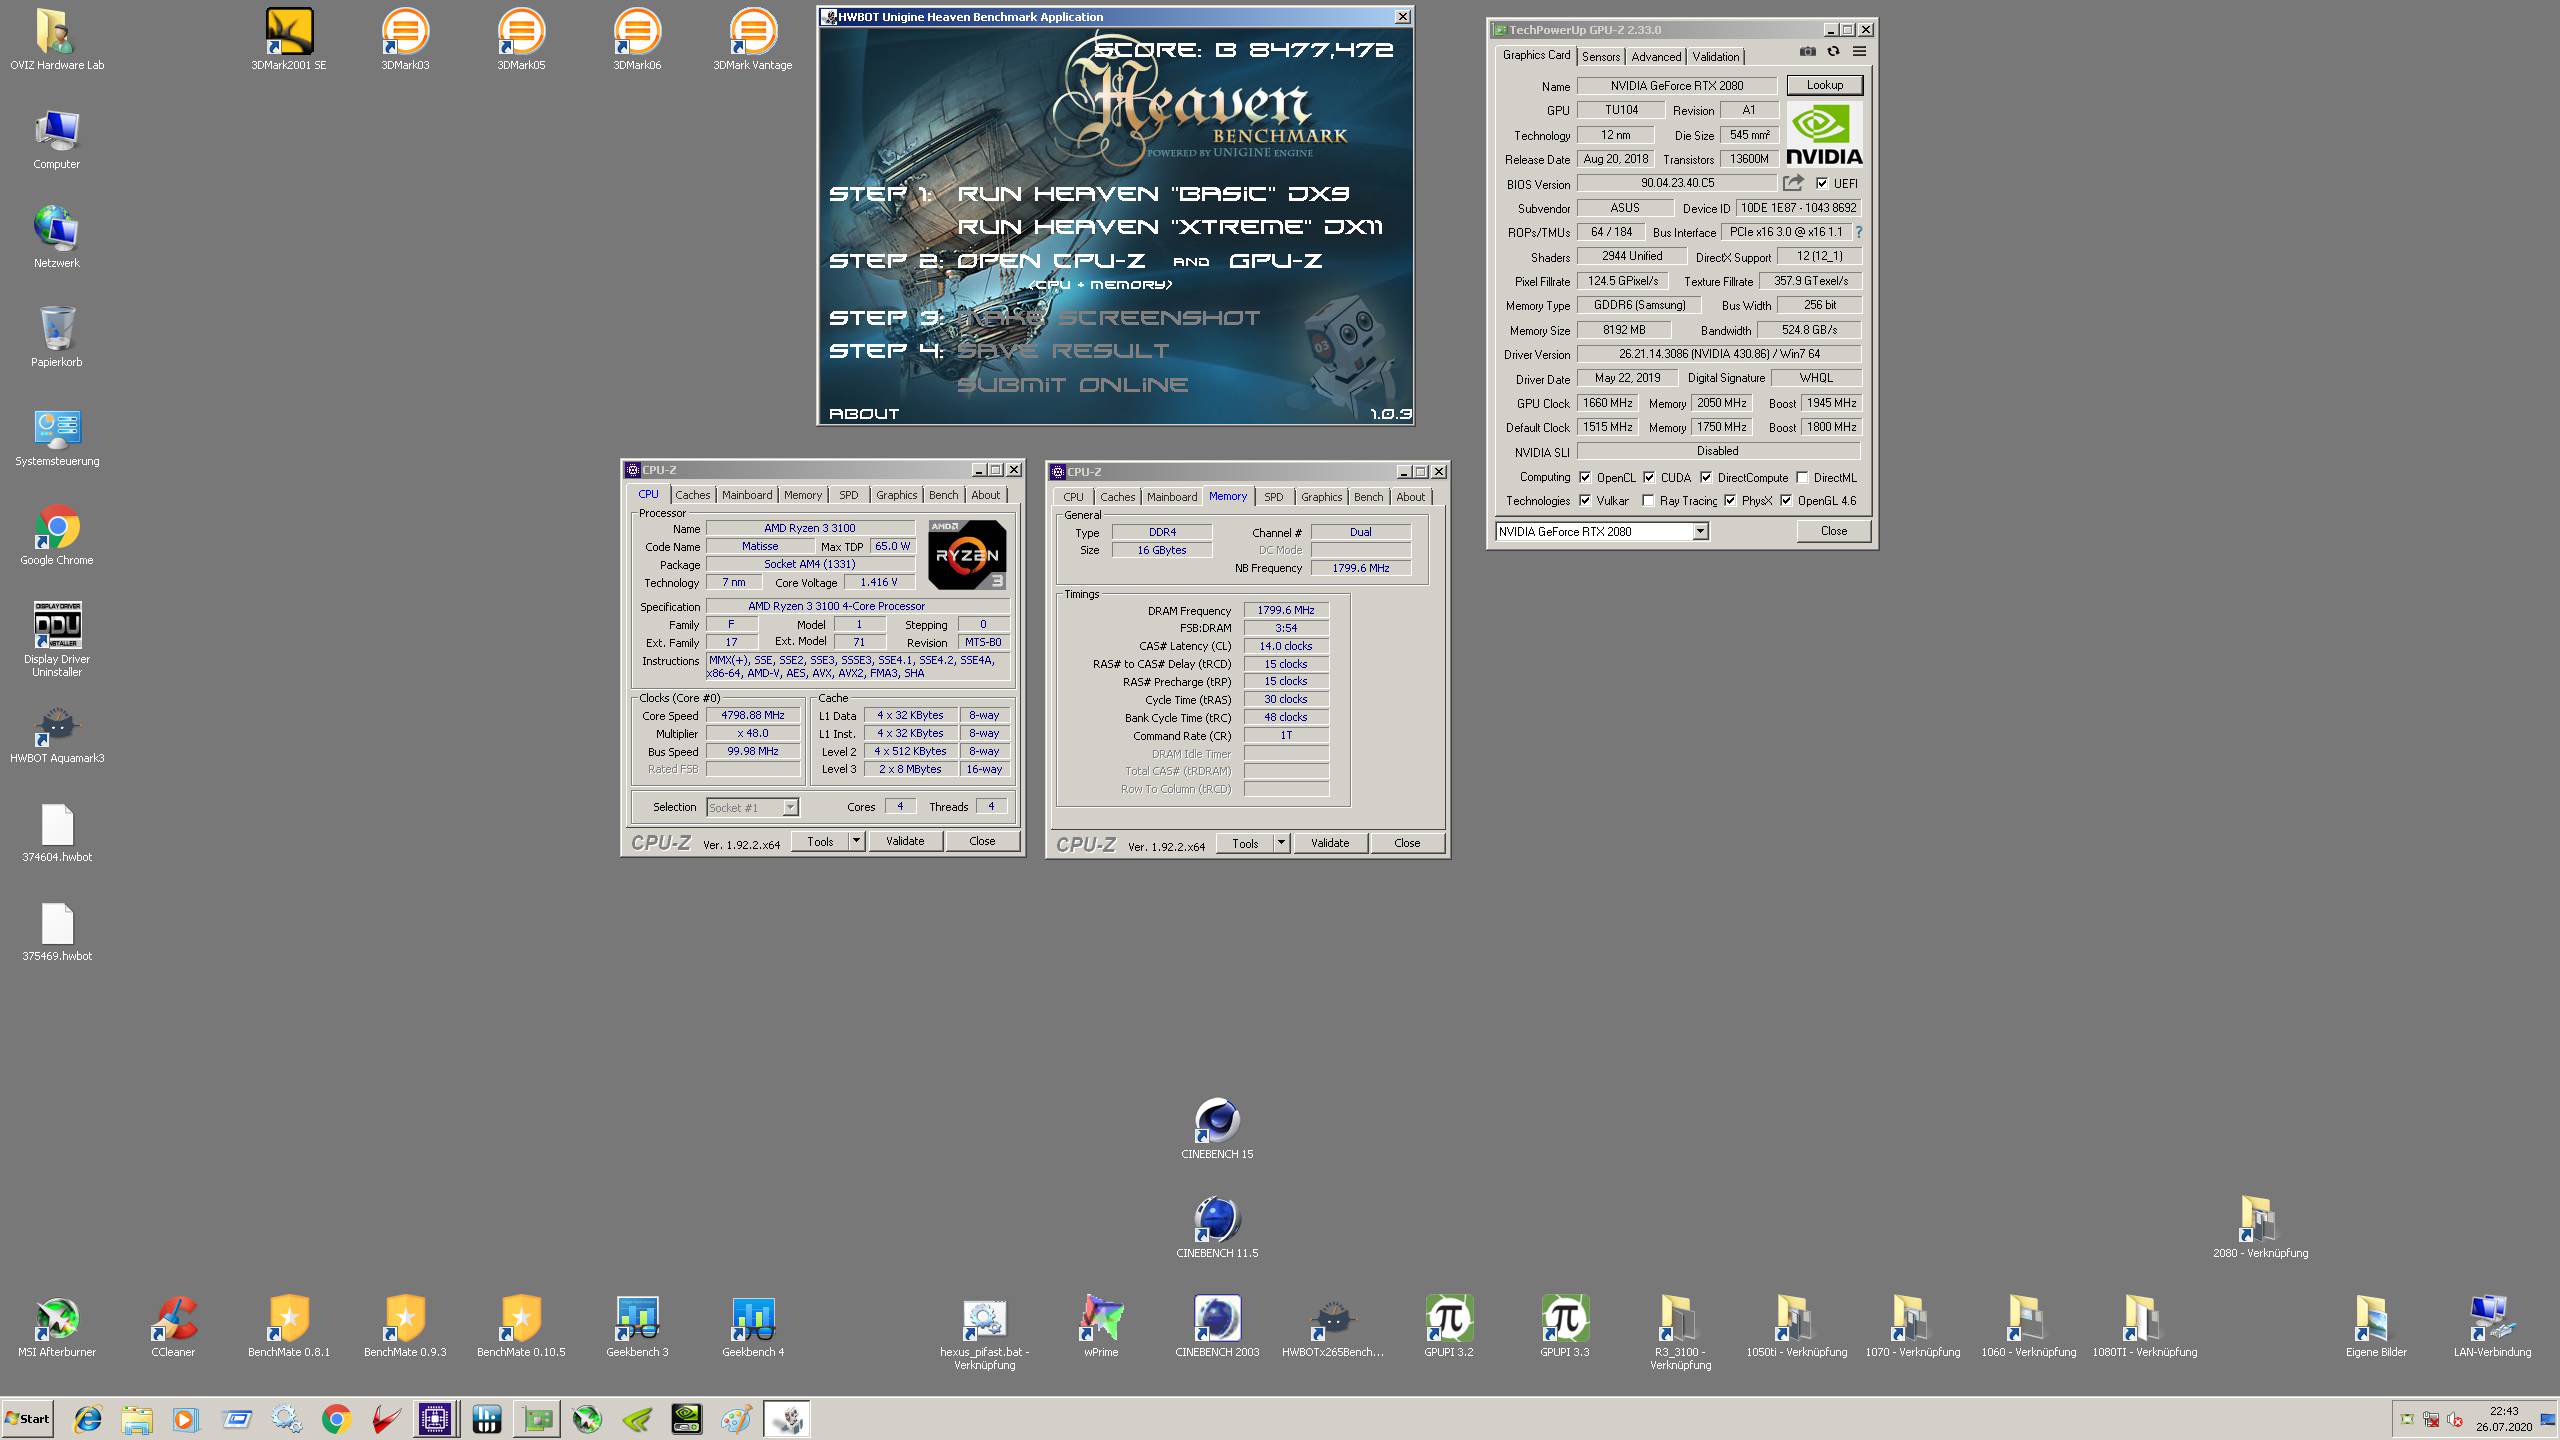Open Mainboard tab in CPU-Z CPU window

click(747, 495)
